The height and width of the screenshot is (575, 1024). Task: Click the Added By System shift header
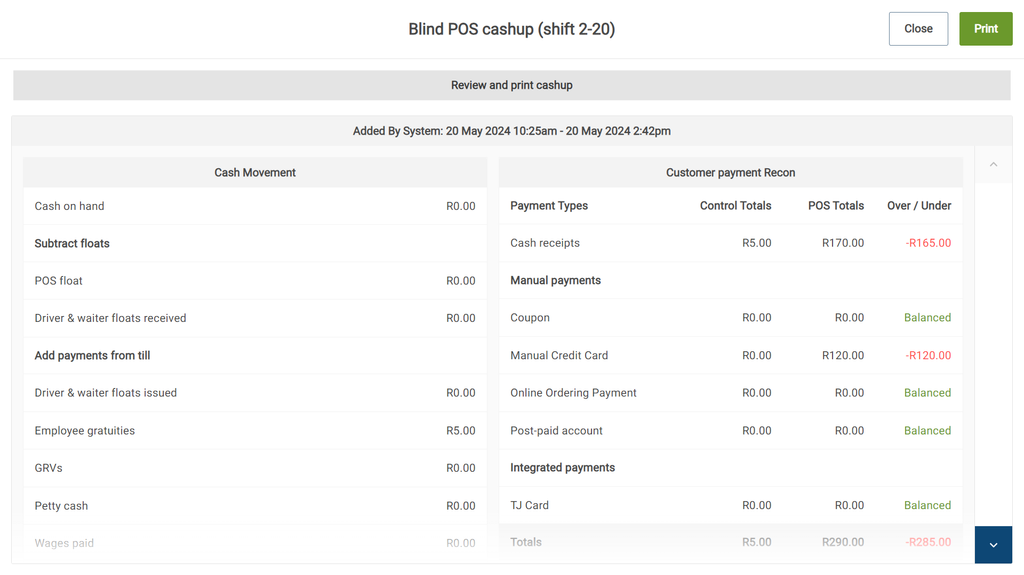click(x=511, y=131)
